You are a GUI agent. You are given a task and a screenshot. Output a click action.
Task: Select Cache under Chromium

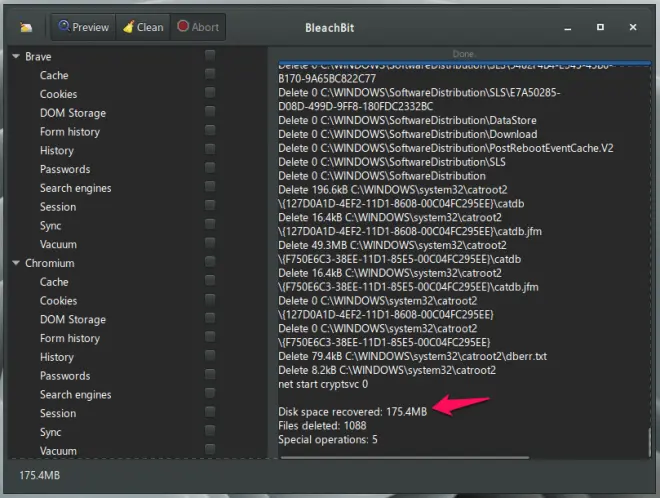54,282
